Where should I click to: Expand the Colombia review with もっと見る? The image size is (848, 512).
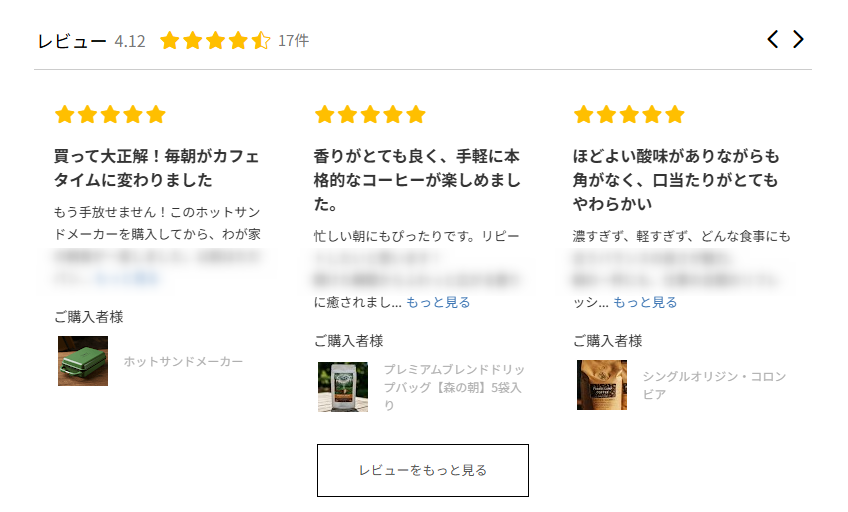click(645, 302)
